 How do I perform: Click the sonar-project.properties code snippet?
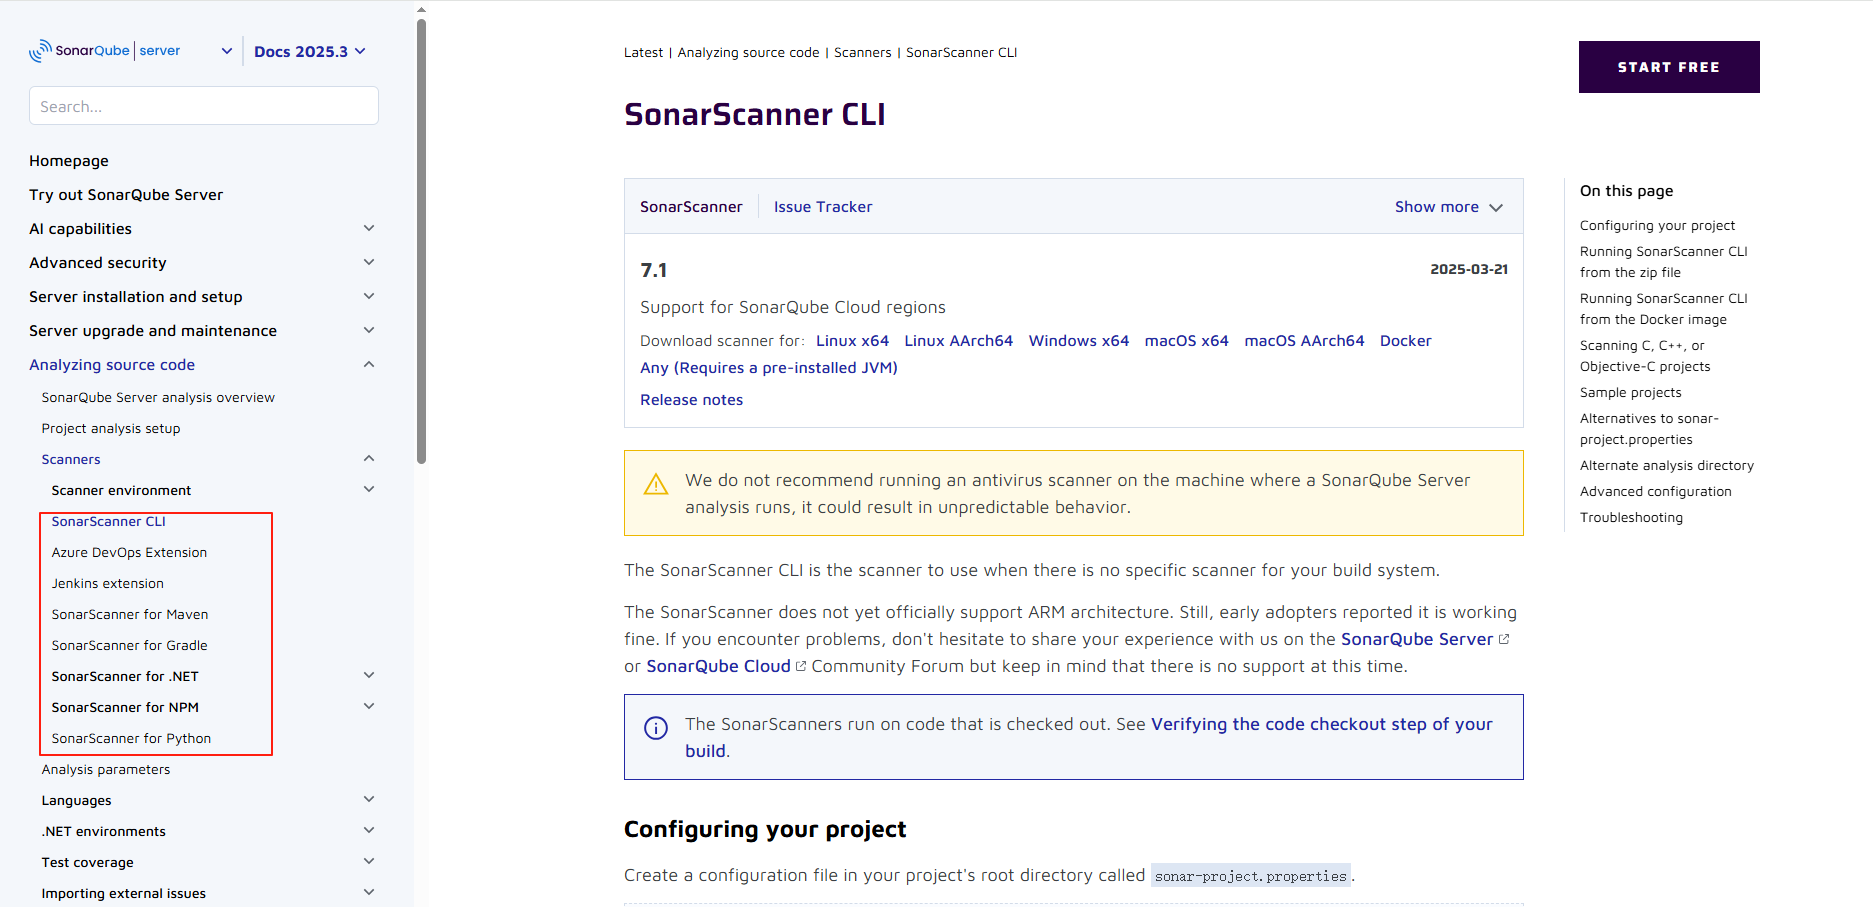pyautogui.click(x=1251, y=876)
